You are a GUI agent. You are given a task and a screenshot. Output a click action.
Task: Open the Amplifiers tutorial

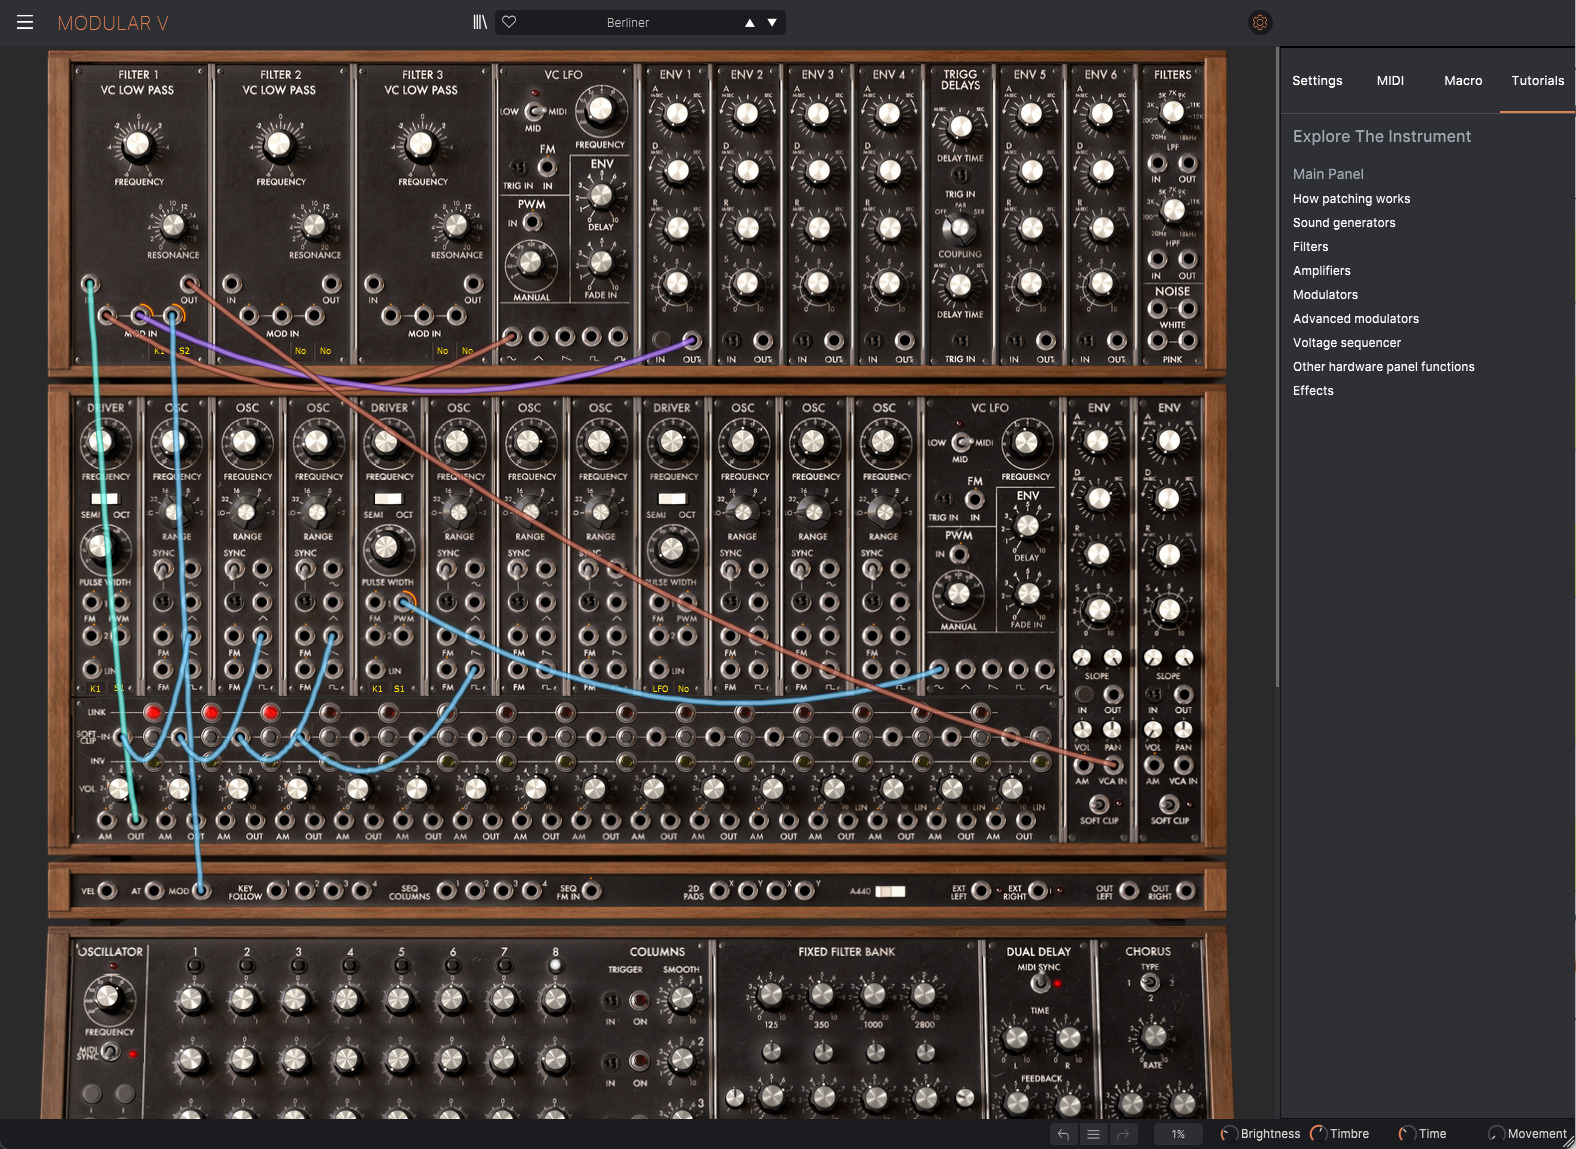point(1321,271)
